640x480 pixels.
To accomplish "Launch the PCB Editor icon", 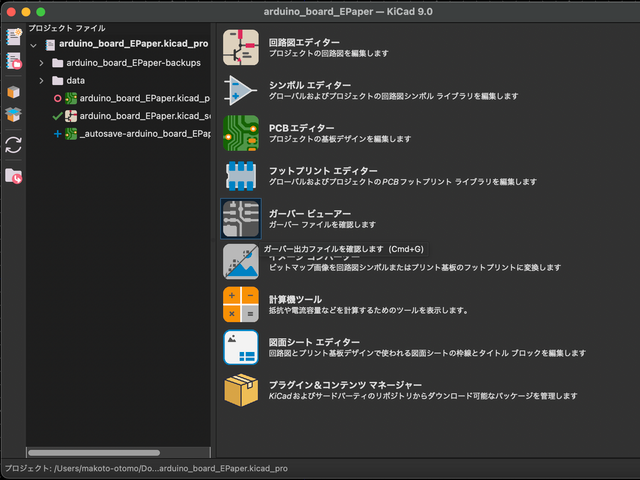I will click(x=241, y=133).
